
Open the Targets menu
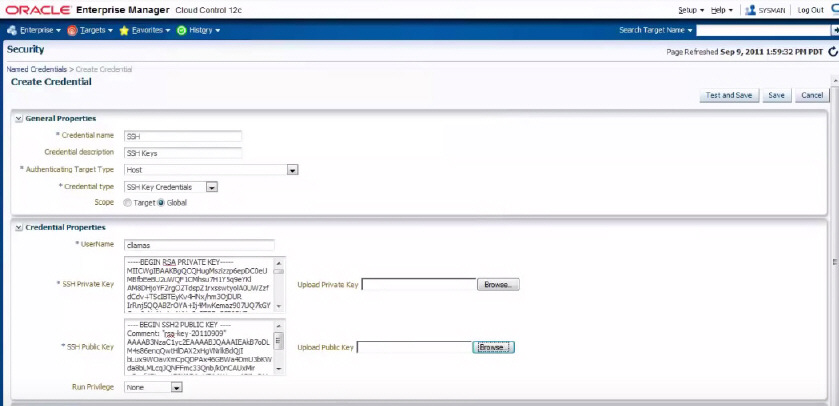point(96,30)
